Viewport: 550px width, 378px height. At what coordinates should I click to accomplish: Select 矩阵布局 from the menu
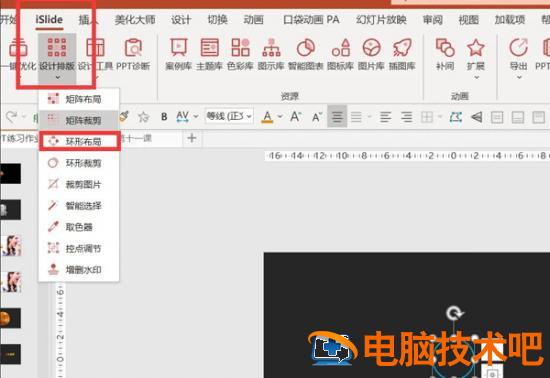[x=79, y=99]
